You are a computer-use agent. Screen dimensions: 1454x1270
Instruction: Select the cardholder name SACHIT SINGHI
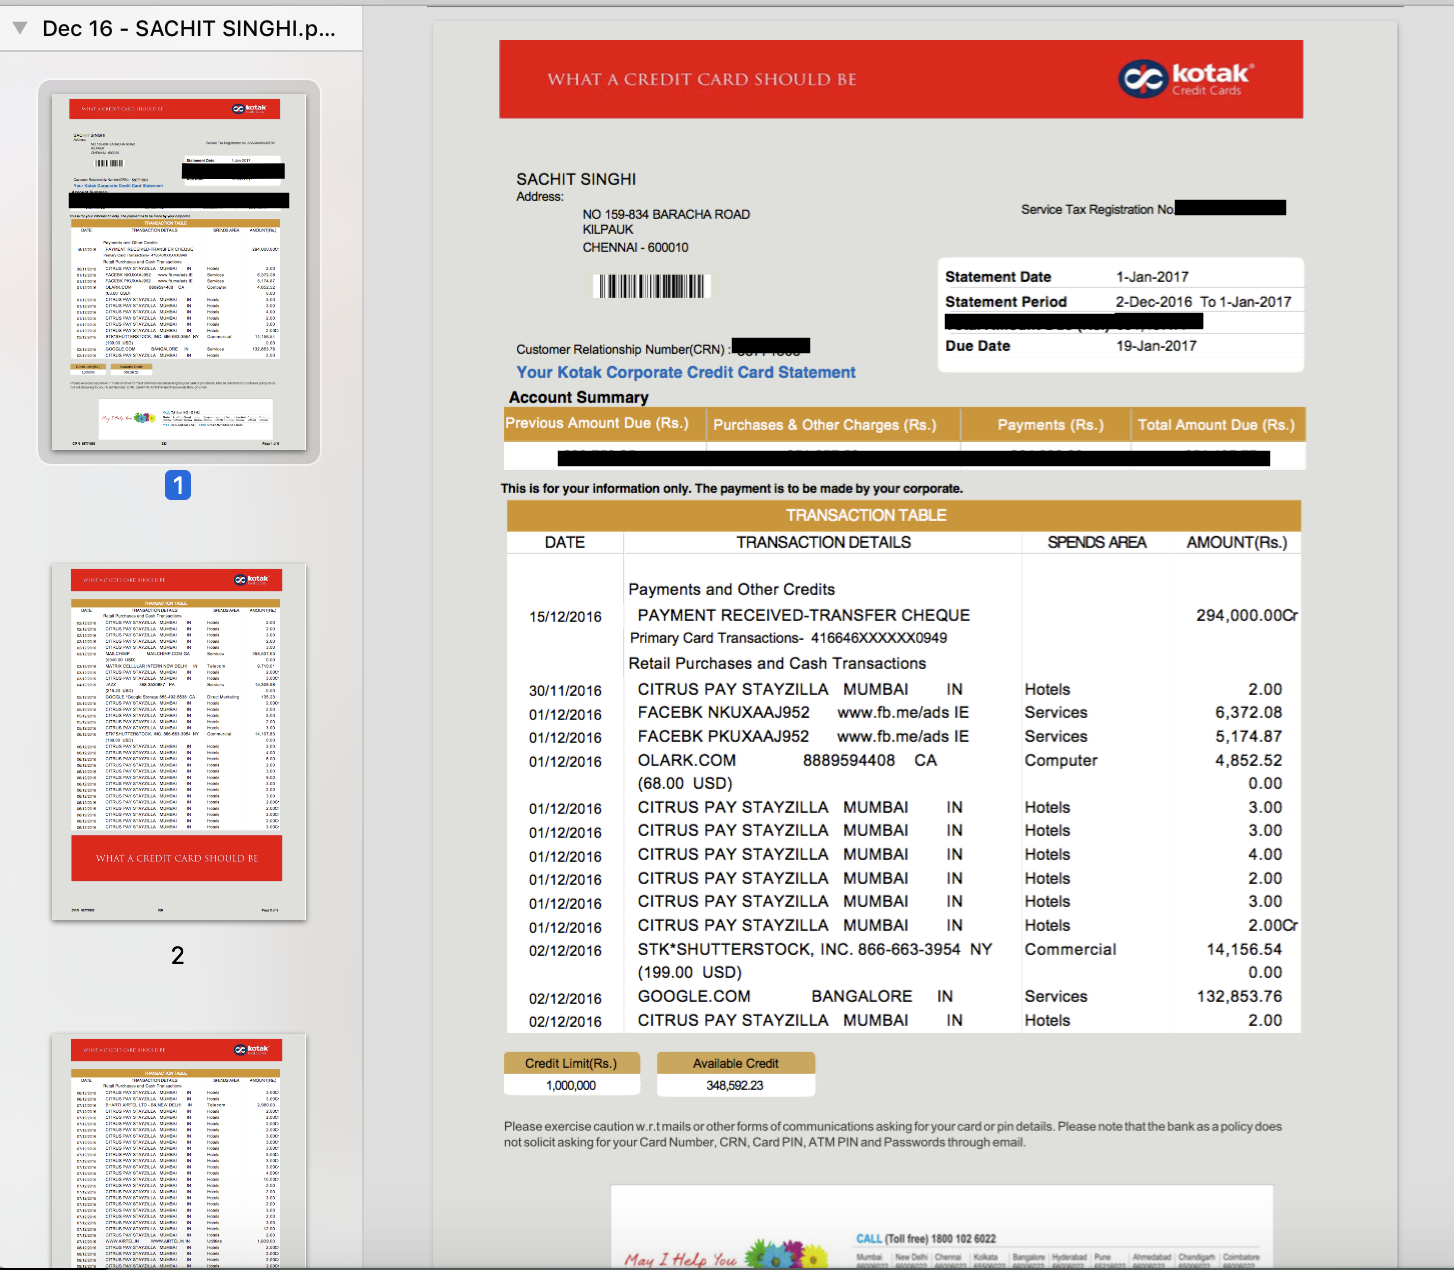(x=576, y=179)
